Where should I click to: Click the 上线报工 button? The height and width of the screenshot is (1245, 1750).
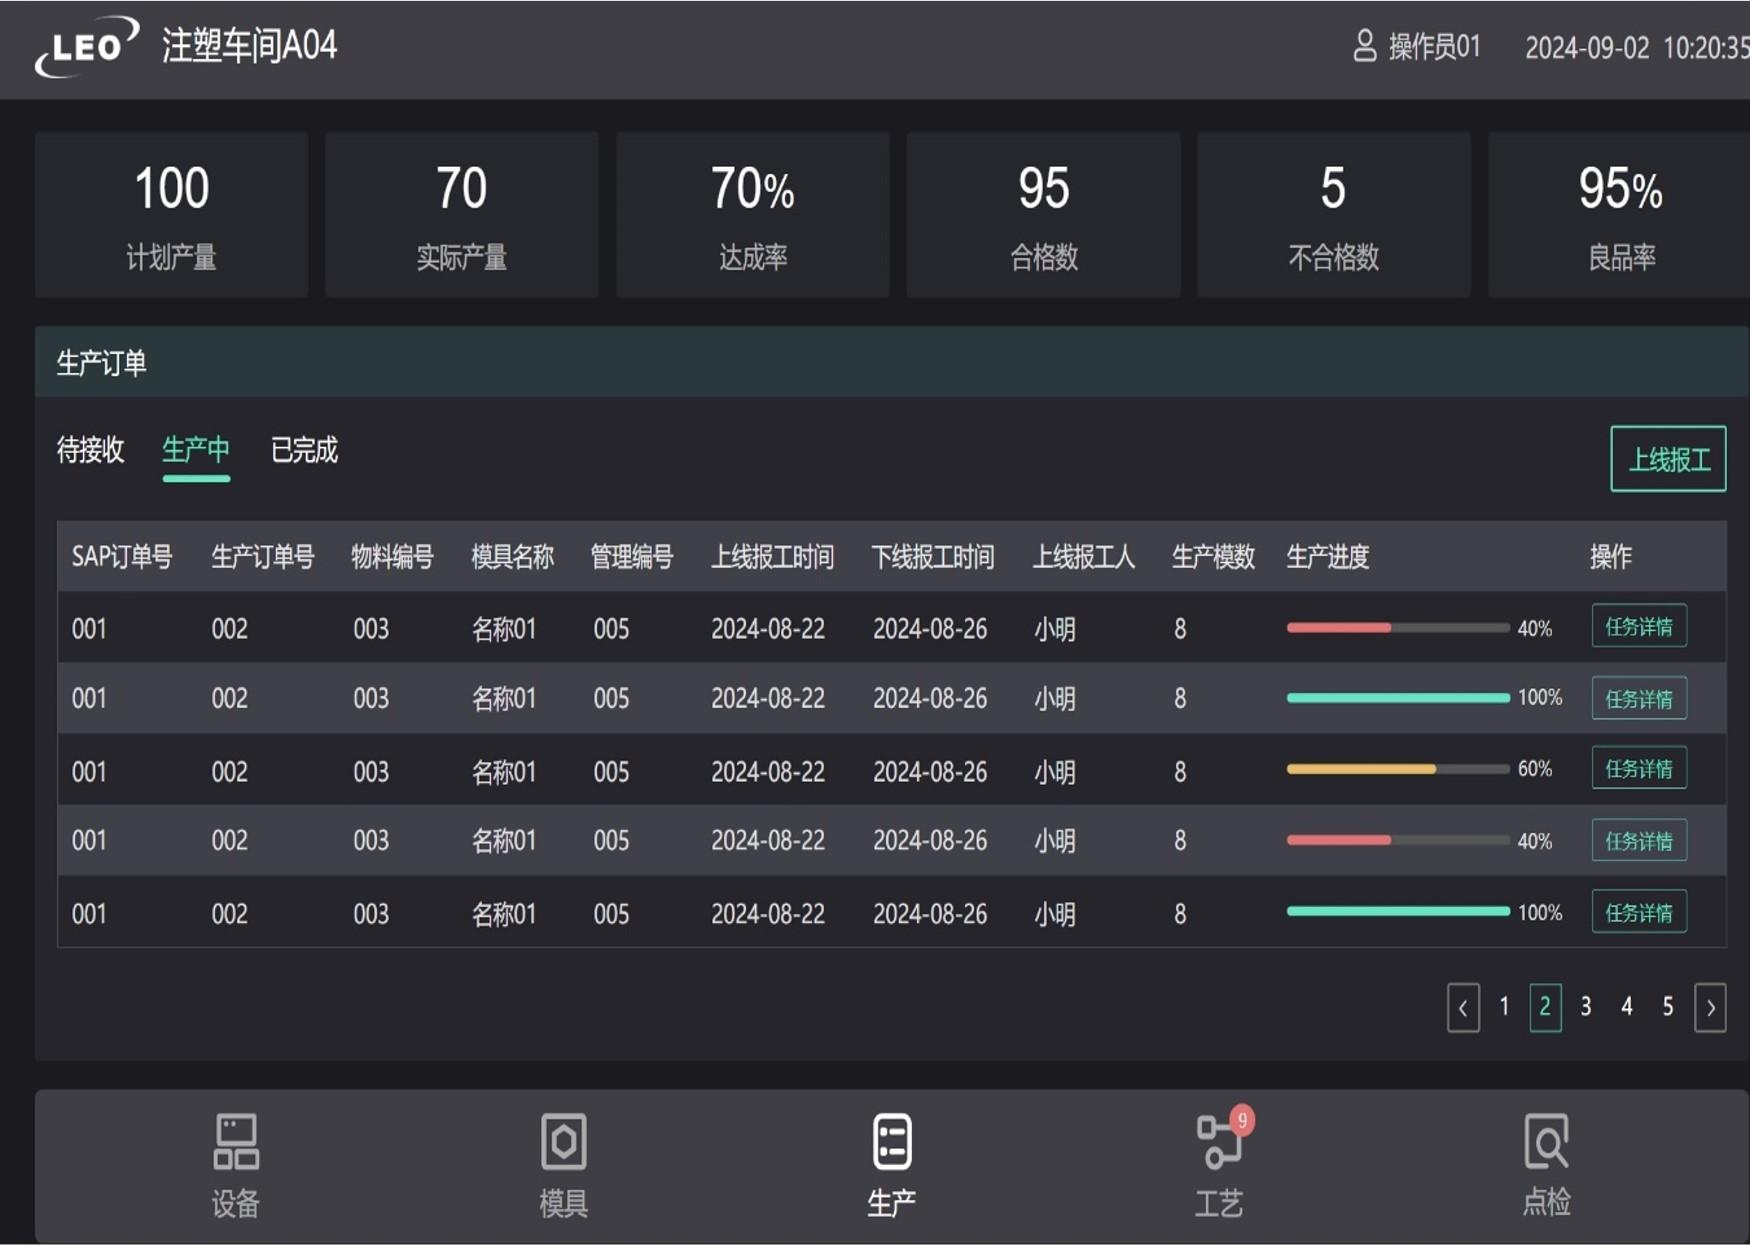pos(1668,459)
